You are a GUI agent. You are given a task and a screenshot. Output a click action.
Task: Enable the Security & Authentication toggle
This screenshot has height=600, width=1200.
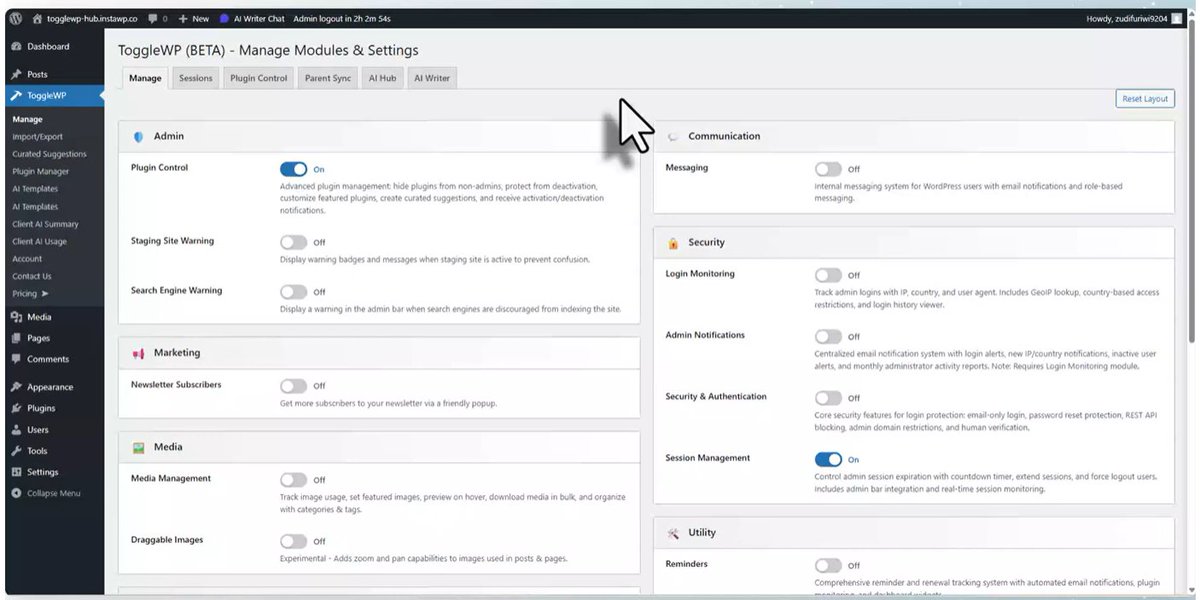point(828,398)
